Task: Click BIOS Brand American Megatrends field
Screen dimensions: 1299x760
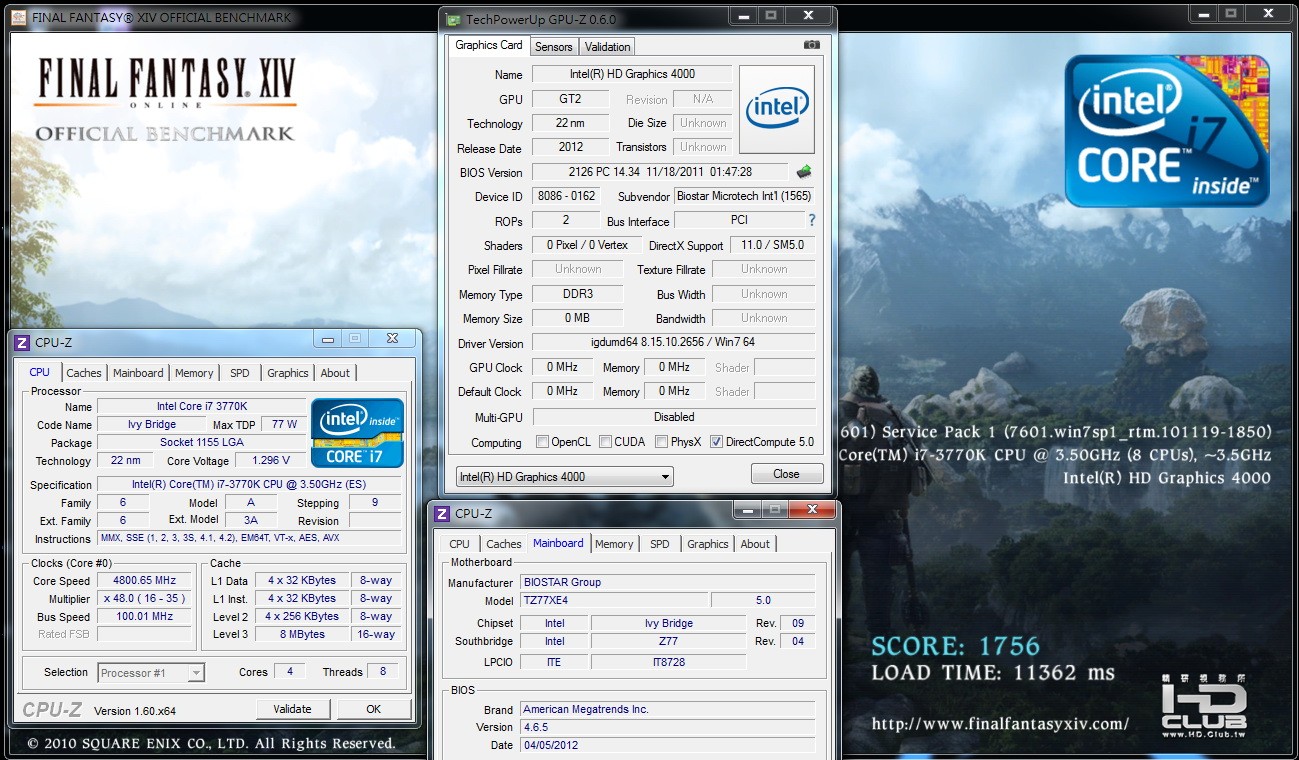Action: point(667,710)
